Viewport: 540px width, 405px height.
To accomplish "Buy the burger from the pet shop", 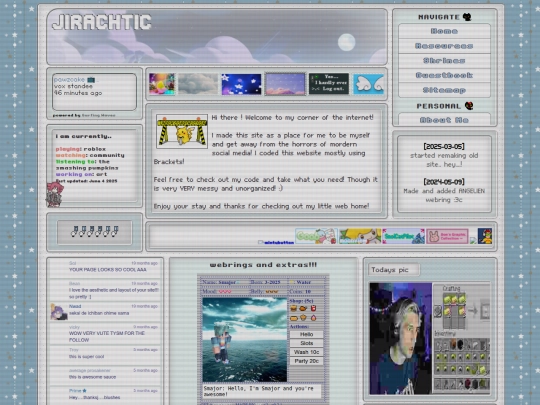I will [x=293, y=309].
